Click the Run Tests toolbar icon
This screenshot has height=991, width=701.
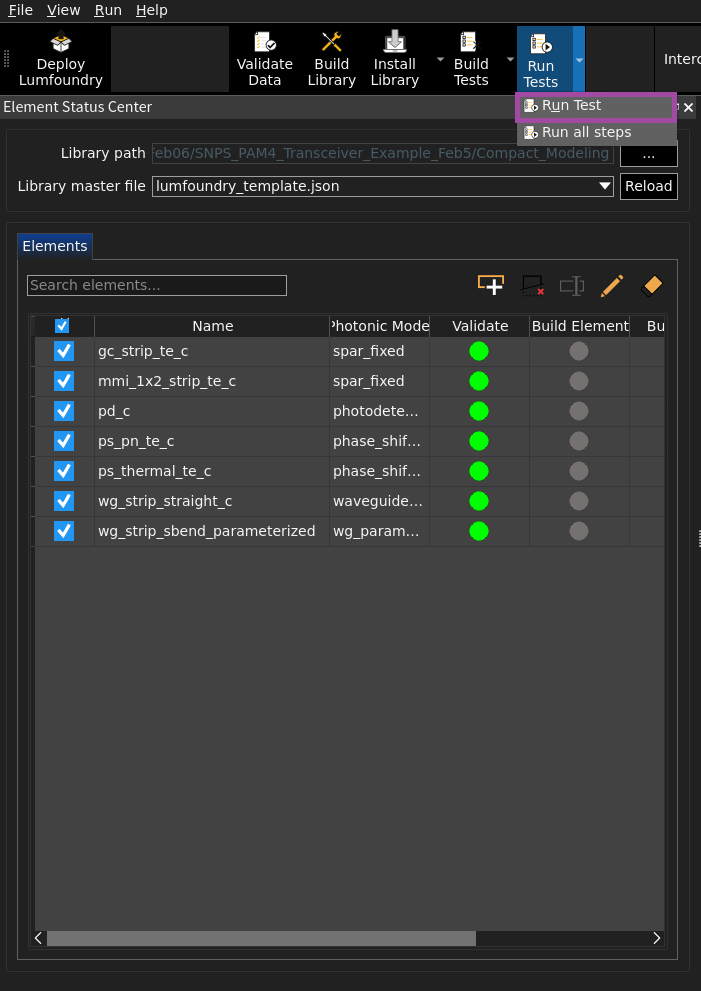pos(541,44)
